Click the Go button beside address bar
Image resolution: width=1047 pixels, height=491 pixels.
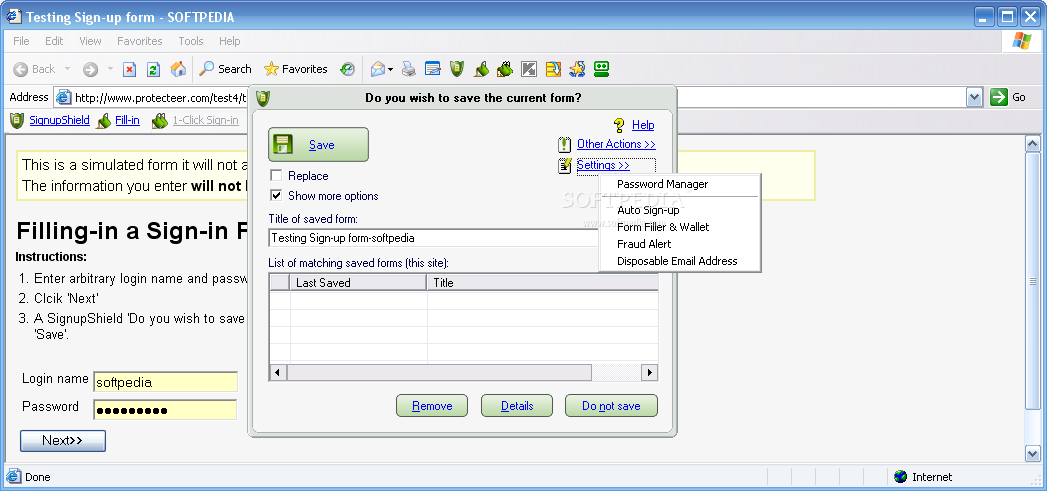(x=1008, y=98)
